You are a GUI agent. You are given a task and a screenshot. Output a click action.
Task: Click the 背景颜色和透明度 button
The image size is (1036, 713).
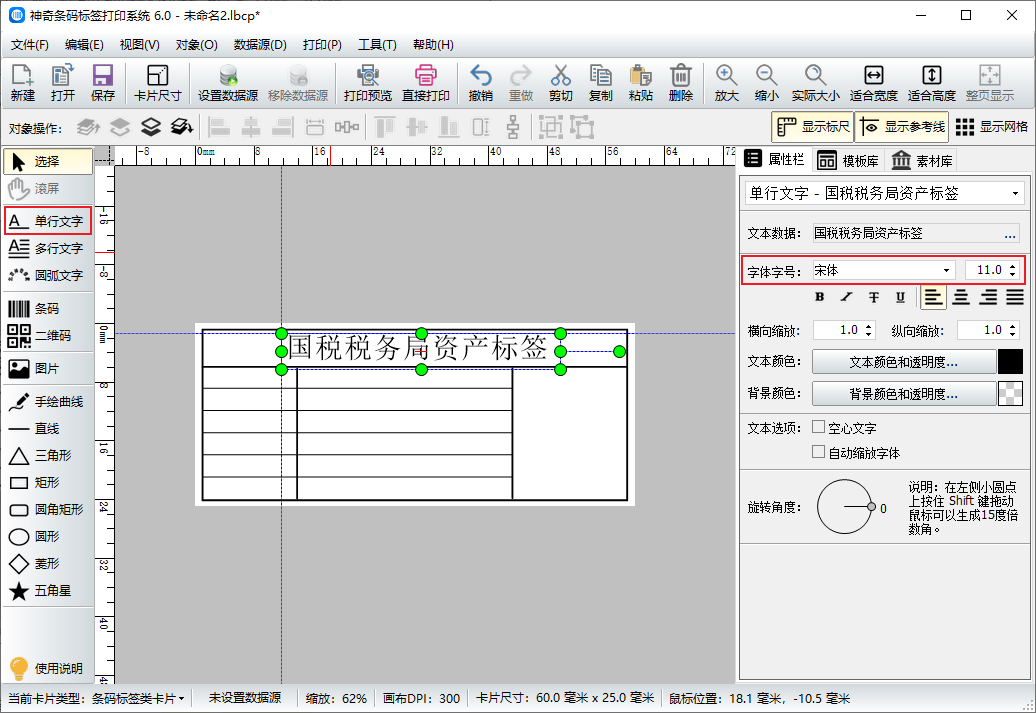coord(903,394)
